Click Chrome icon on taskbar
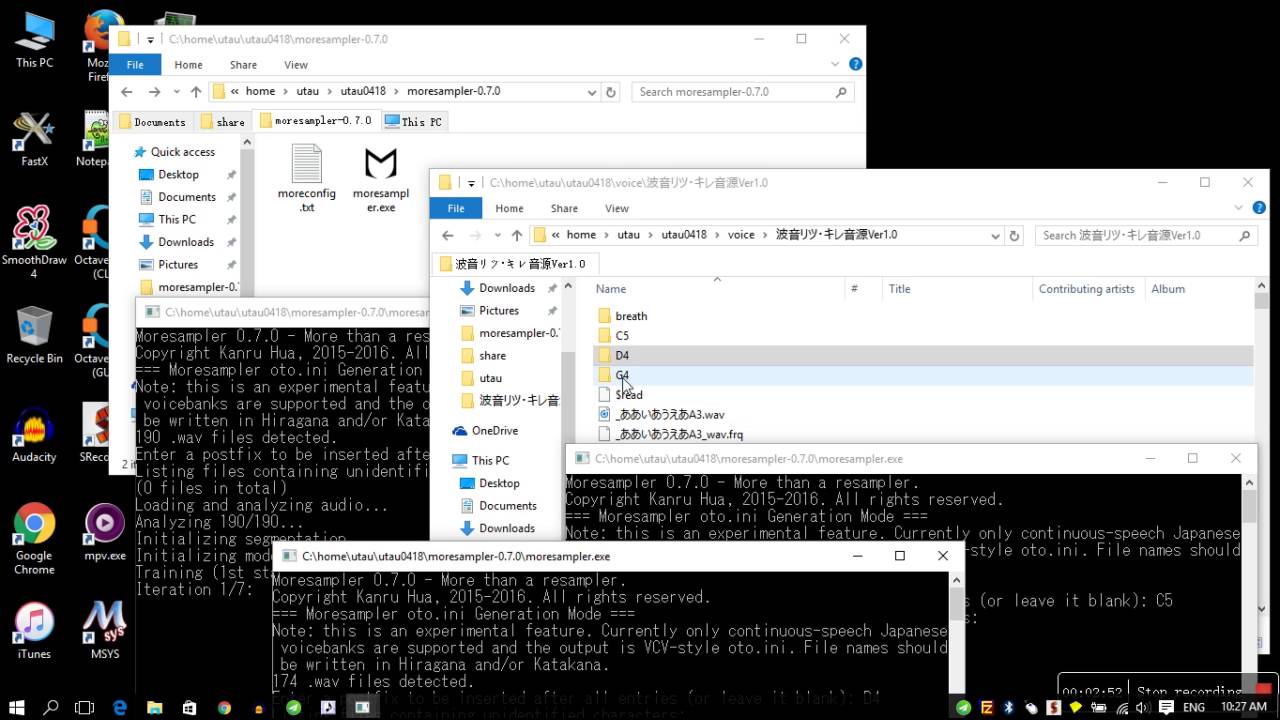 224,707
